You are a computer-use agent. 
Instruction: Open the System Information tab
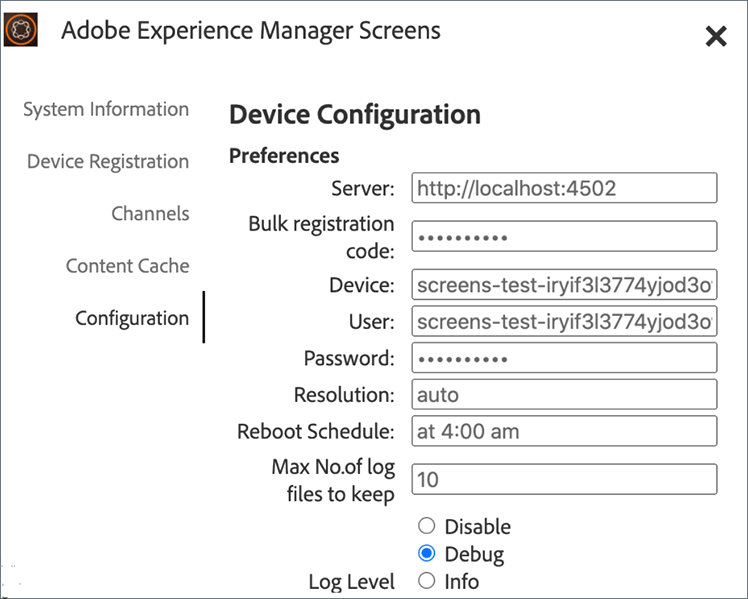[x=106, y=109]
